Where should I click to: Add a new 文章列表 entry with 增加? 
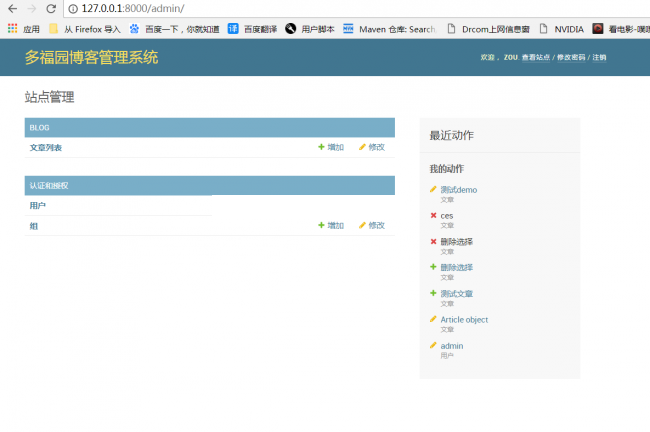pyautogui.click(x=331, y=147)
